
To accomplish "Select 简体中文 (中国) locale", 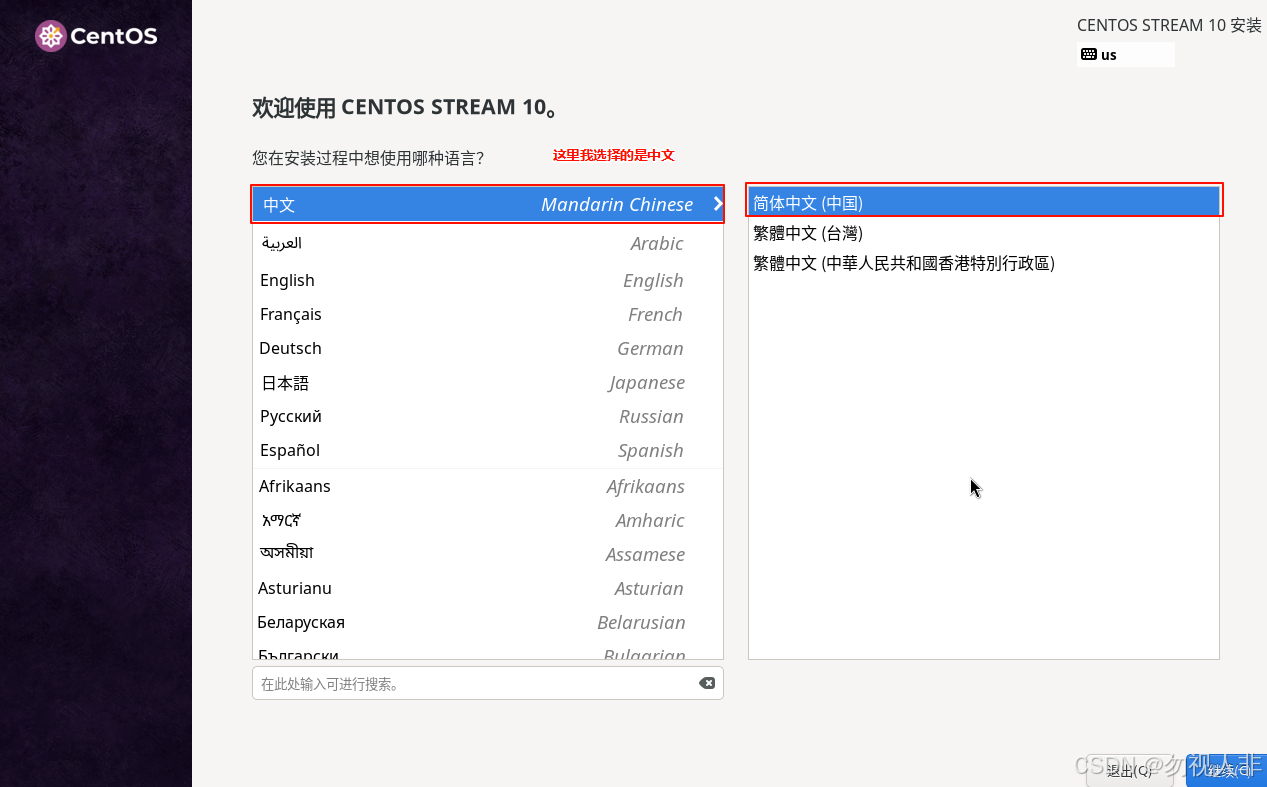I will click(x=984, y=202).
